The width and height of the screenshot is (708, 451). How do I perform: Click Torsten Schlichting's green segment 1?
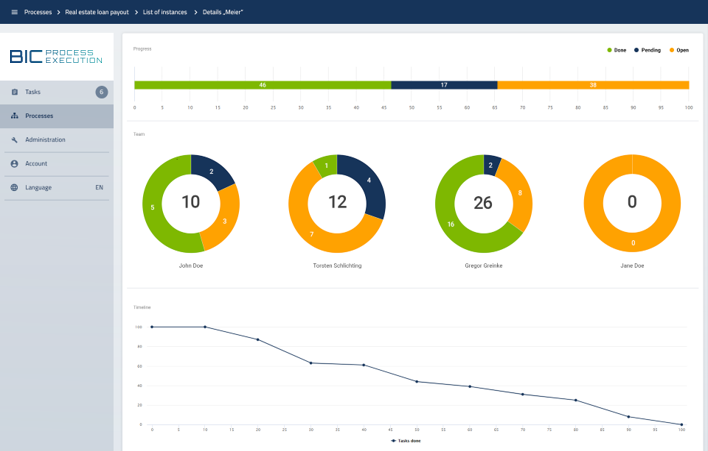326,166
